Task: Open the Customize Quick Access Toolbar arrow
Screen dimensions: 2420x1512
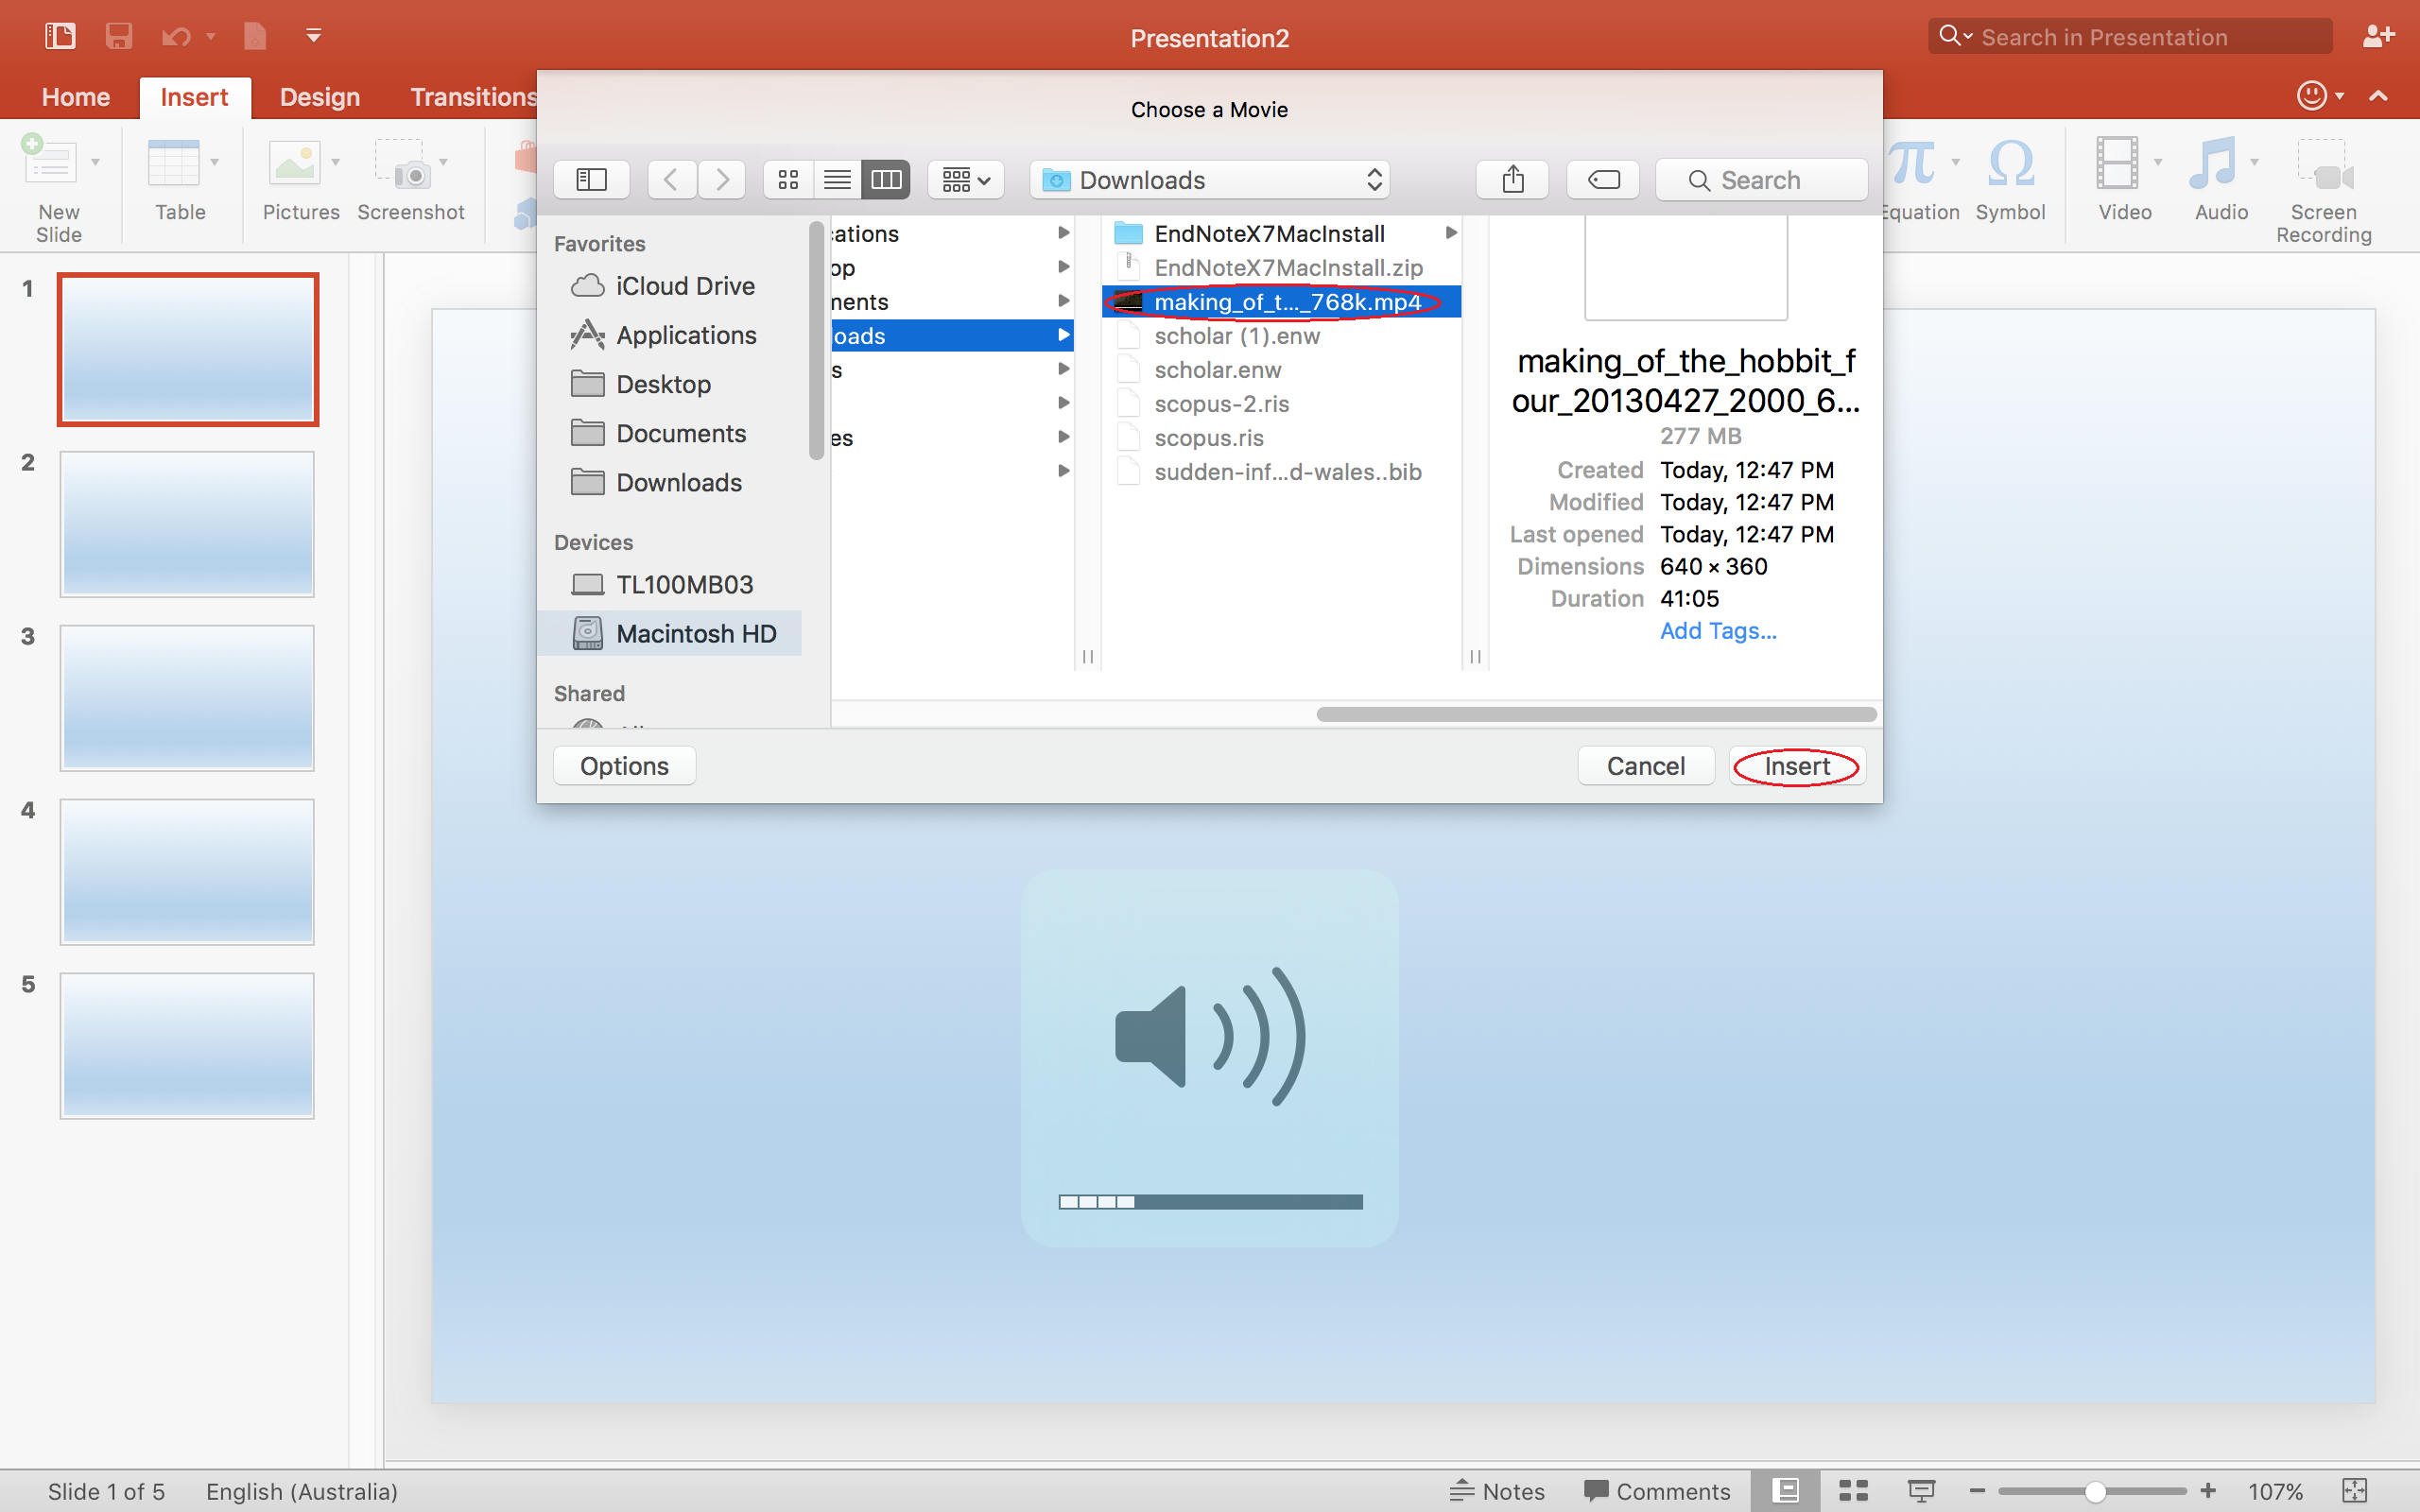Action: coord(313,37)
